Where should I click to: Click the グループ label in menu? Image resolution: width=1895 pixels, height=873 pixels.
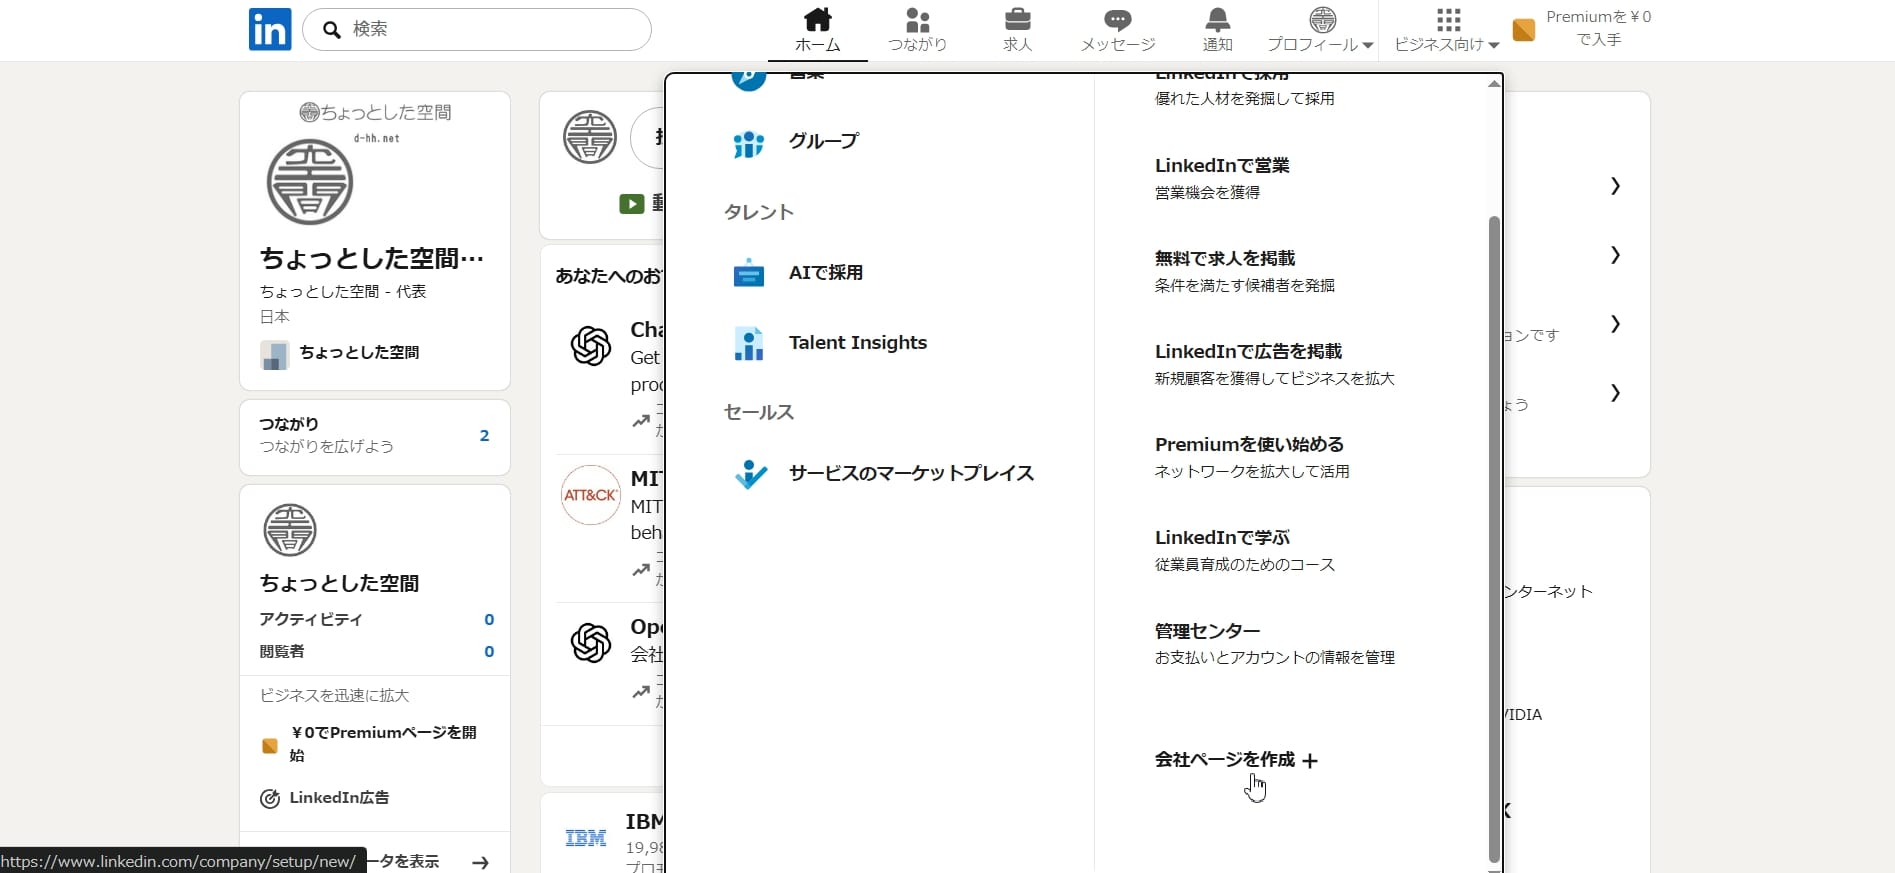pos(824,141)
